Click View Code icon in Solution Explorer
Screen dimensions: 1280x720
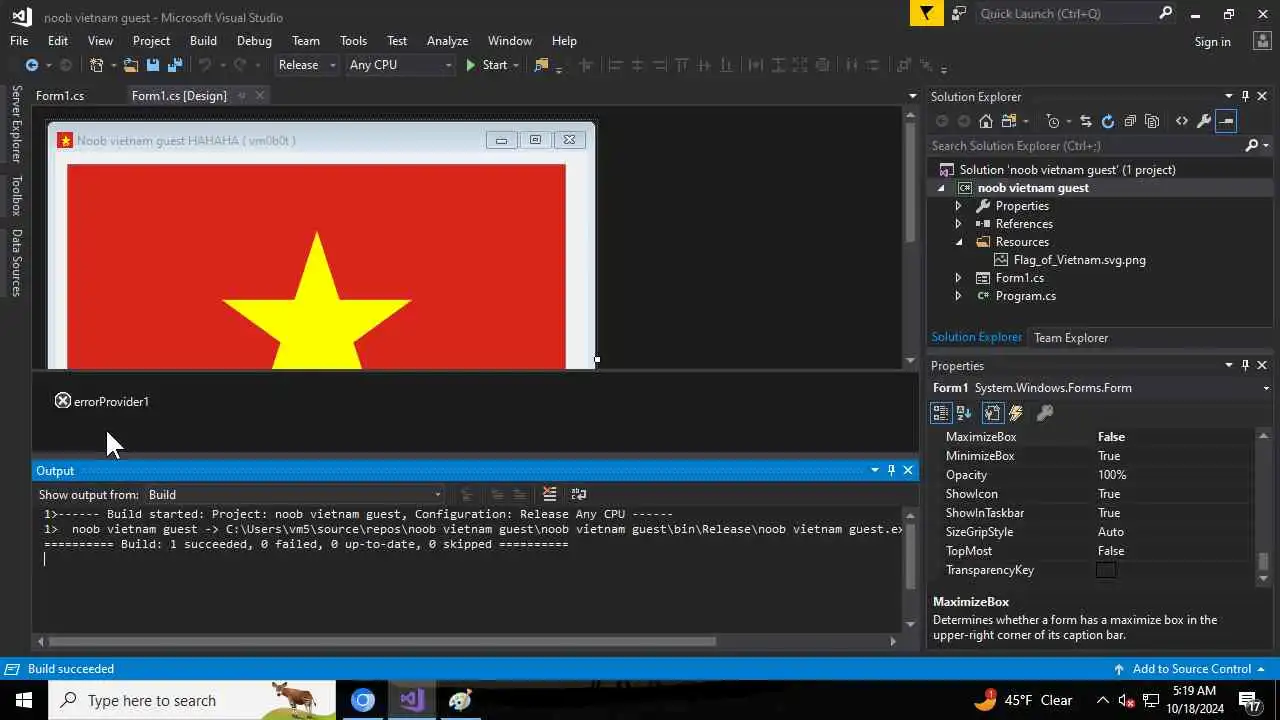1182,121
